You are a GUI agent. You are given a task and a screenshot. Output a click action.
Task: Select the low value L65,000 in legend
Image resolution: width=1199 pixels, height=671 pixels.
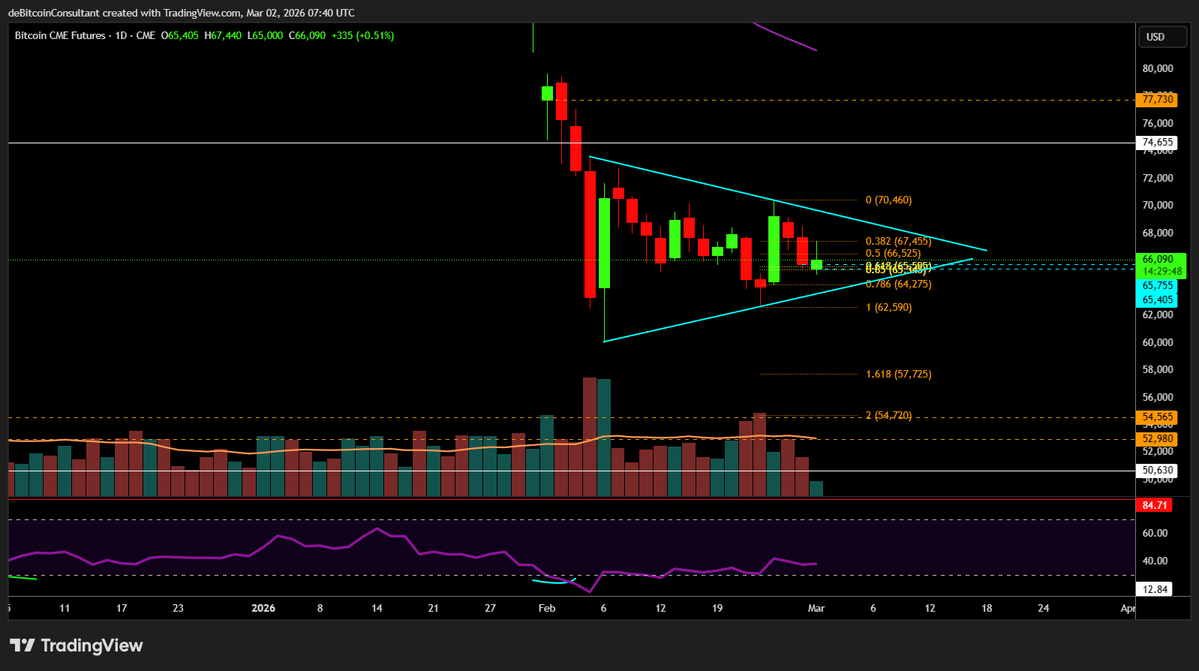[265, 35]
